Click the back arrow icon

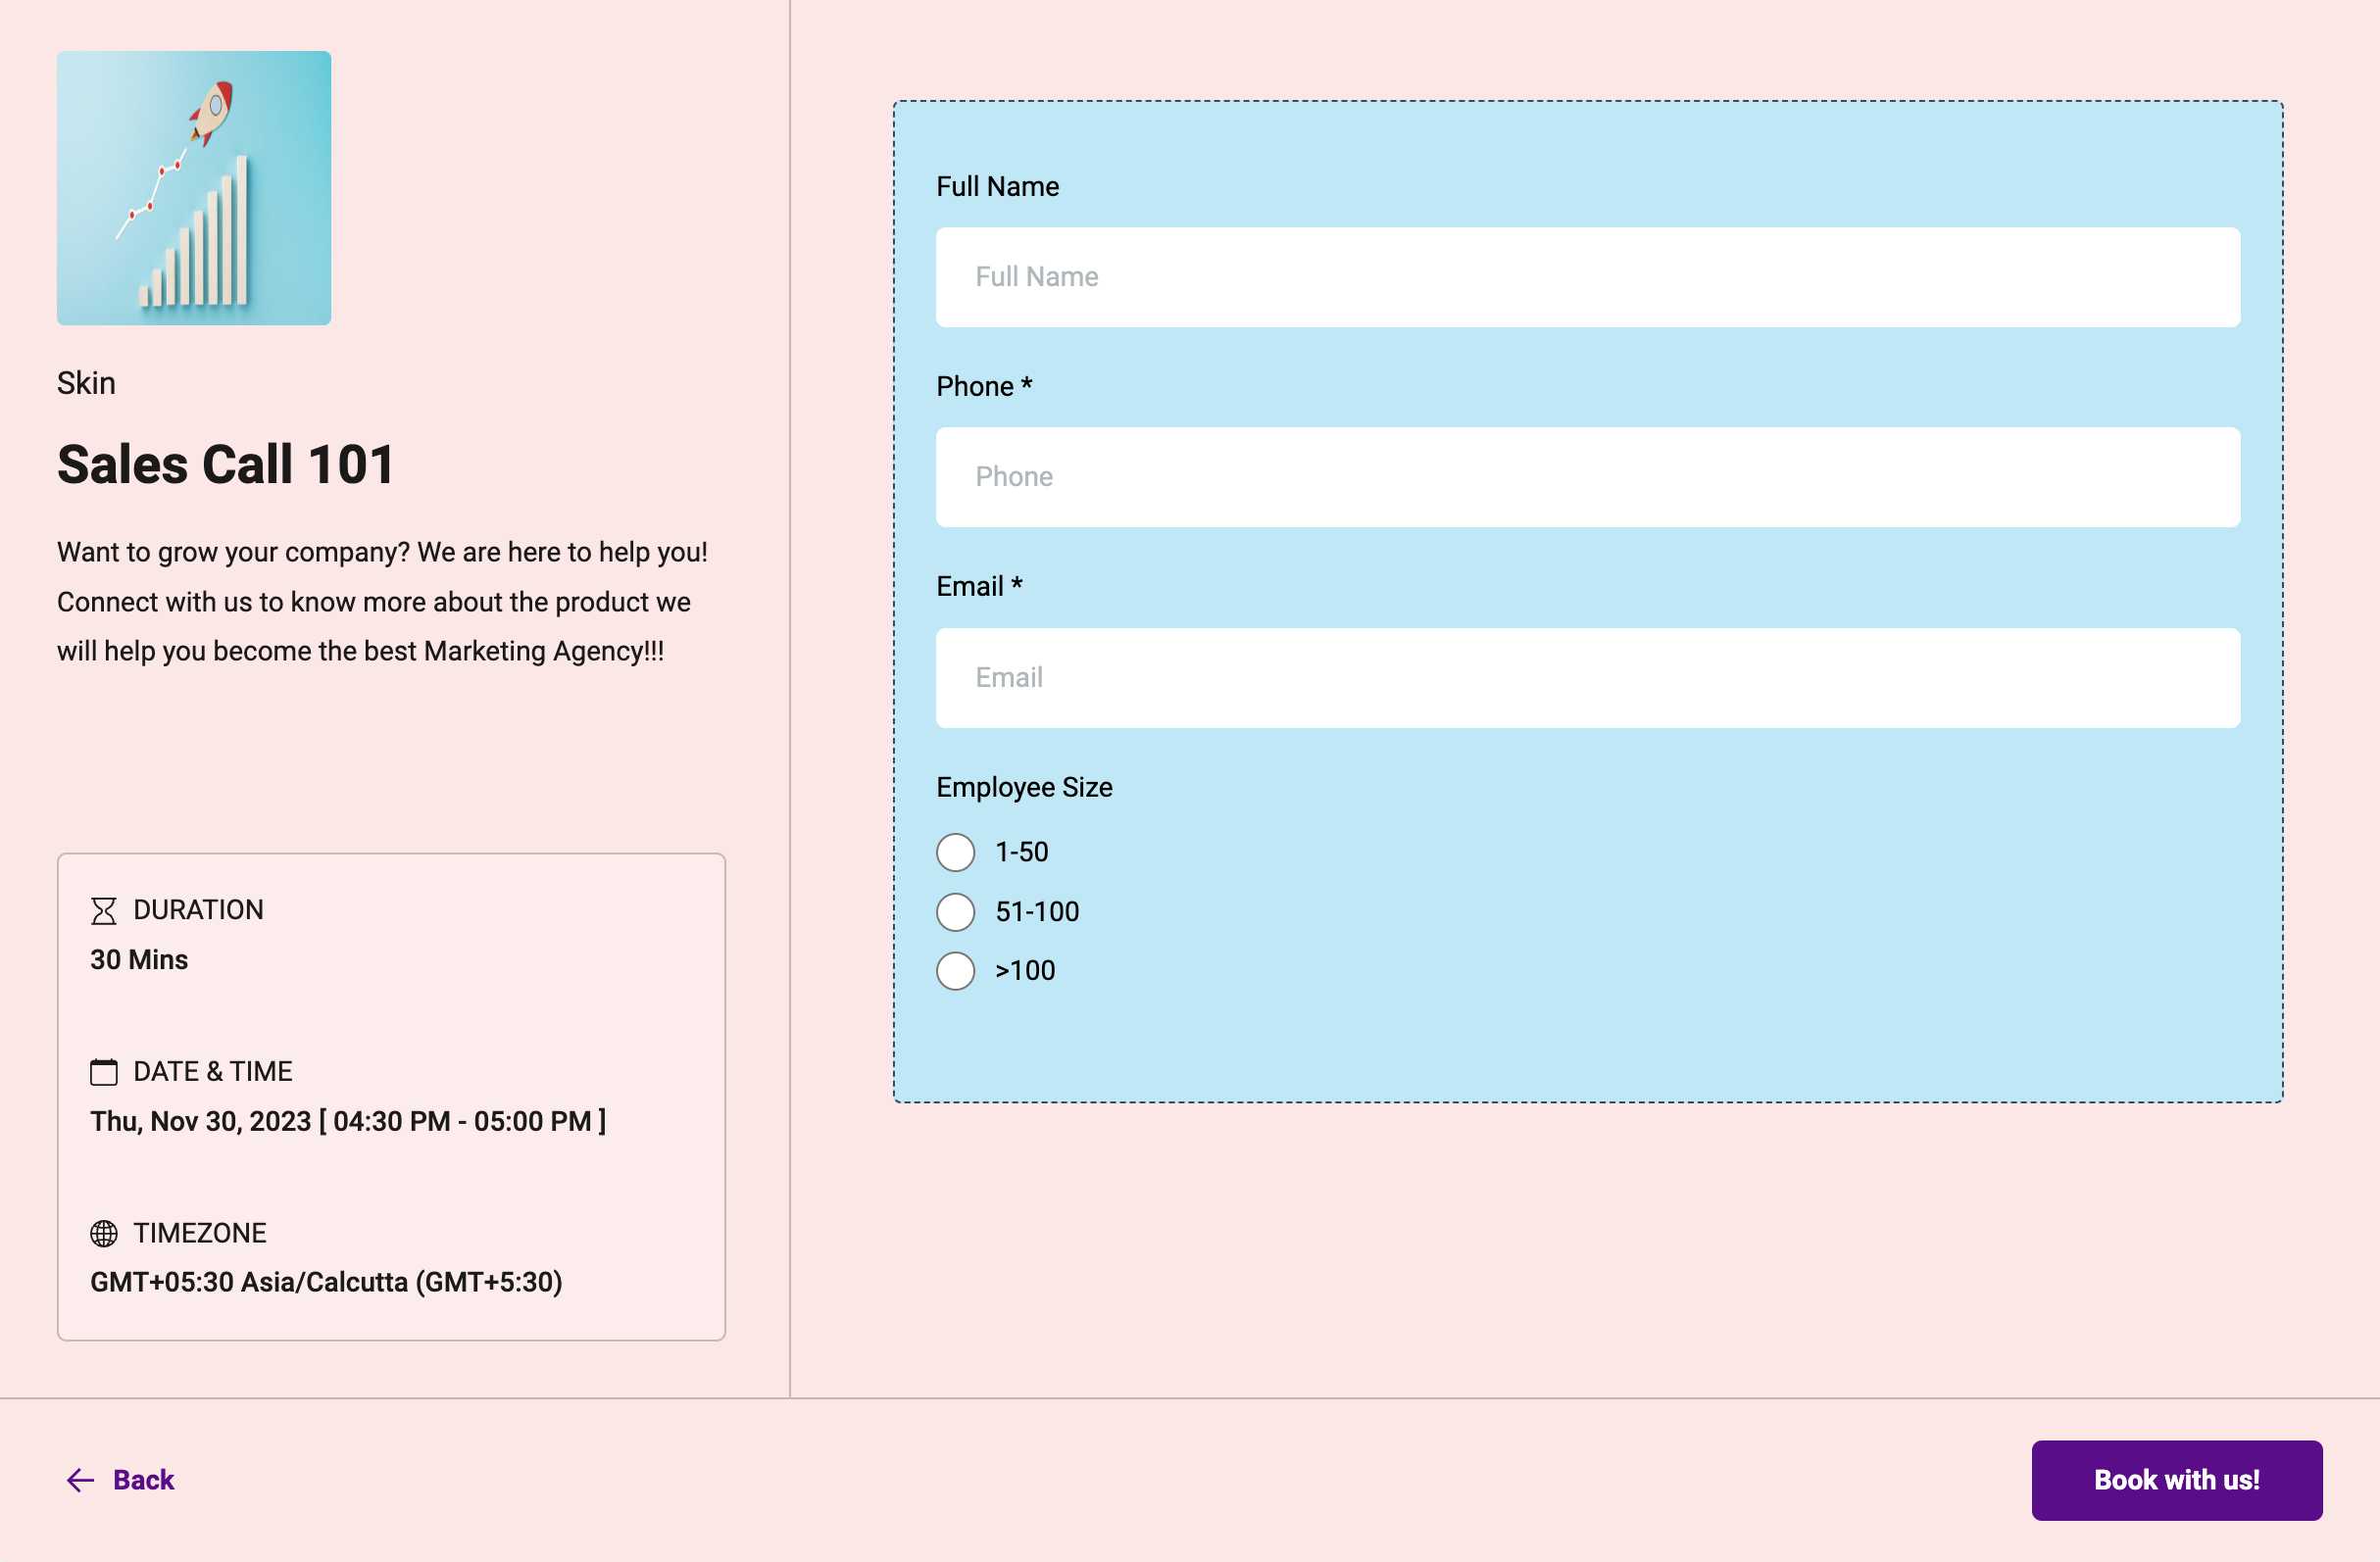(x=80, y=1480)
